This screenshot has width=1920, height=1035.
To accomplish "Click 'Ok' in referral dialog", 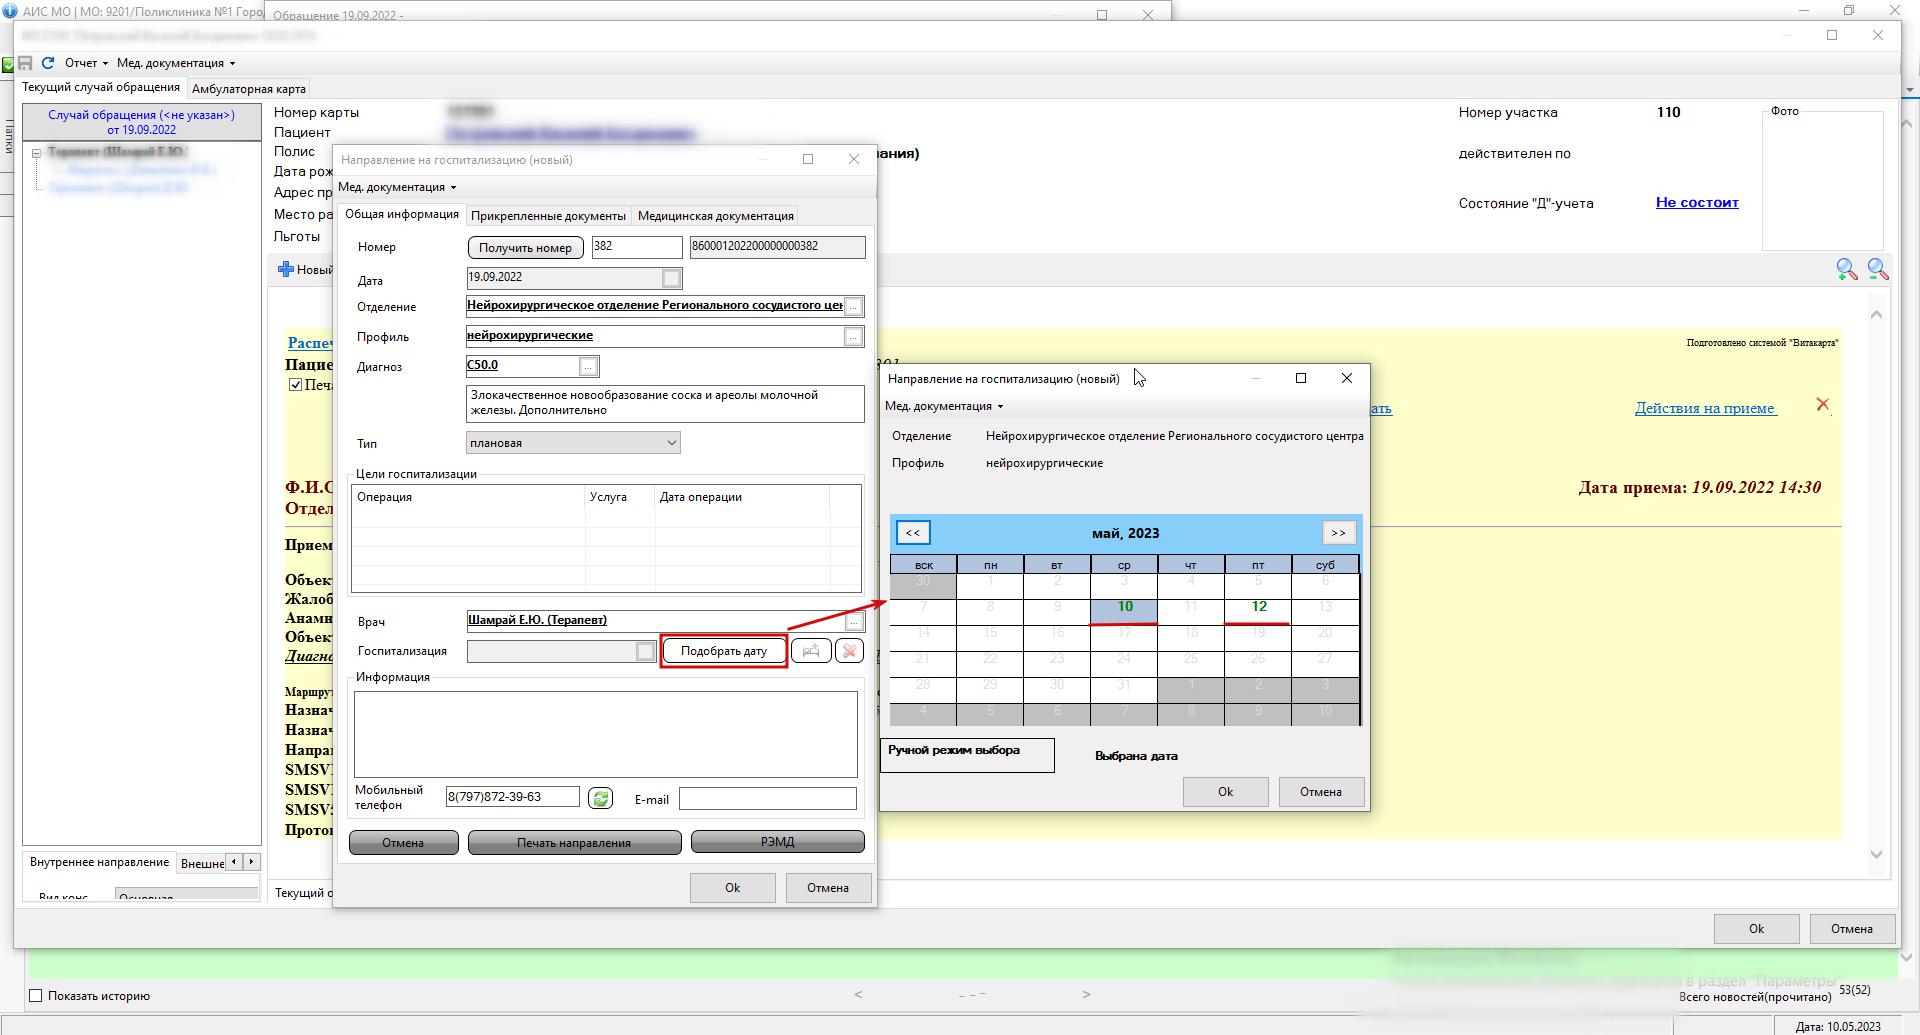I will point(732,888).
